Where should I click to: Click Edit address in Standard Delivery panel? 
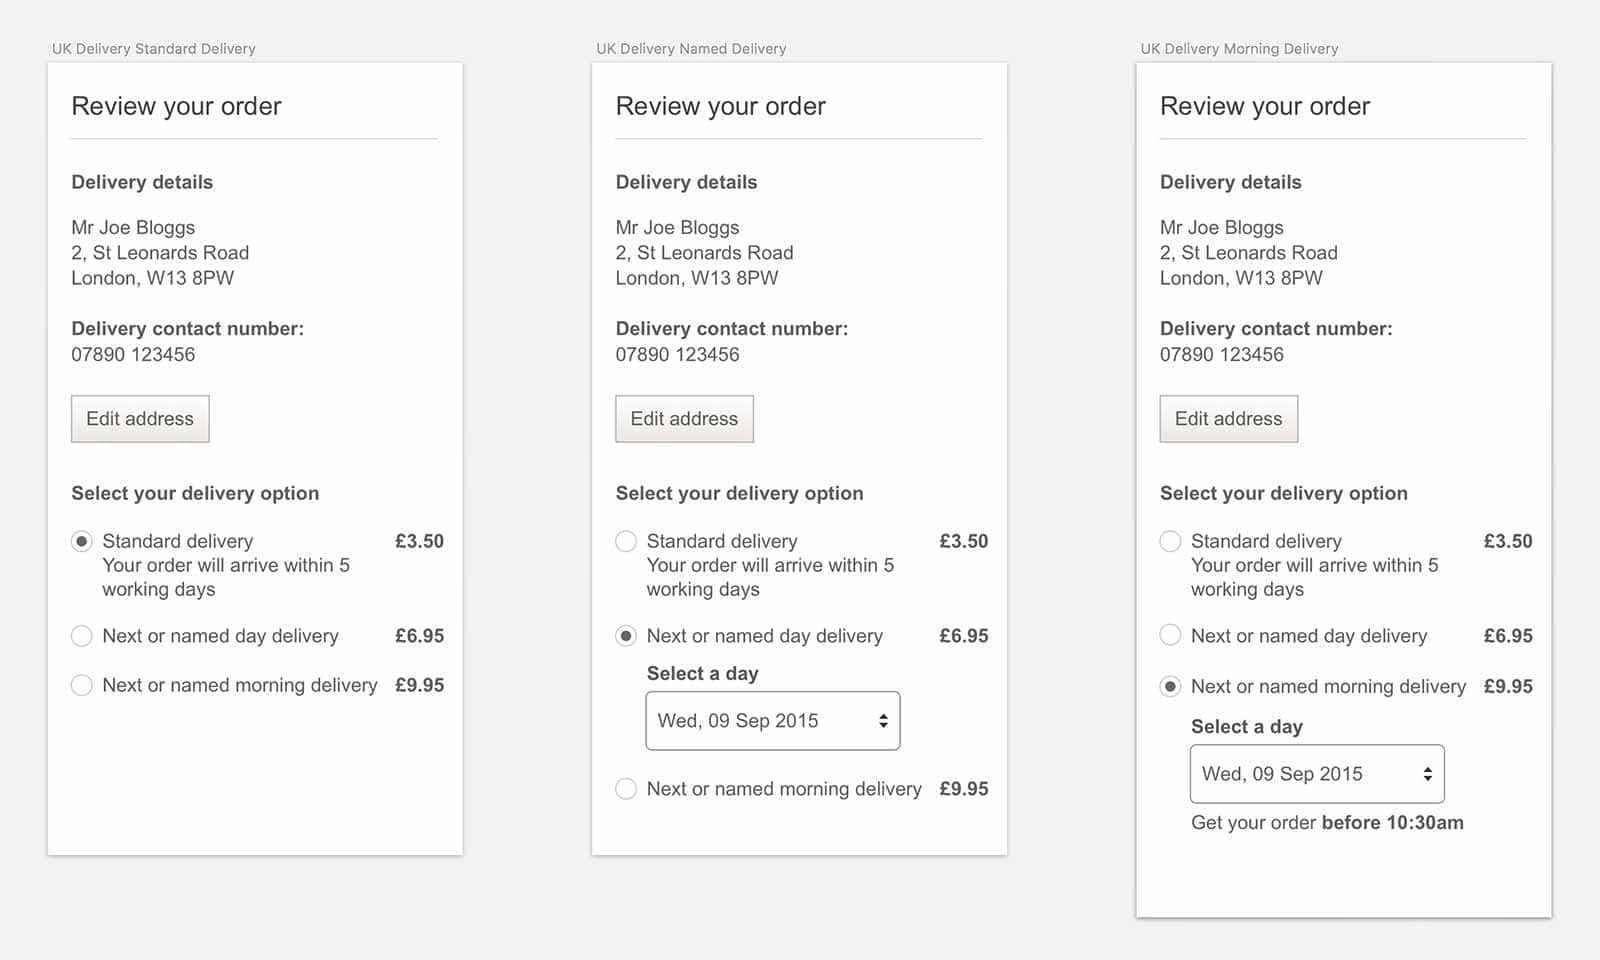(140, 419)
